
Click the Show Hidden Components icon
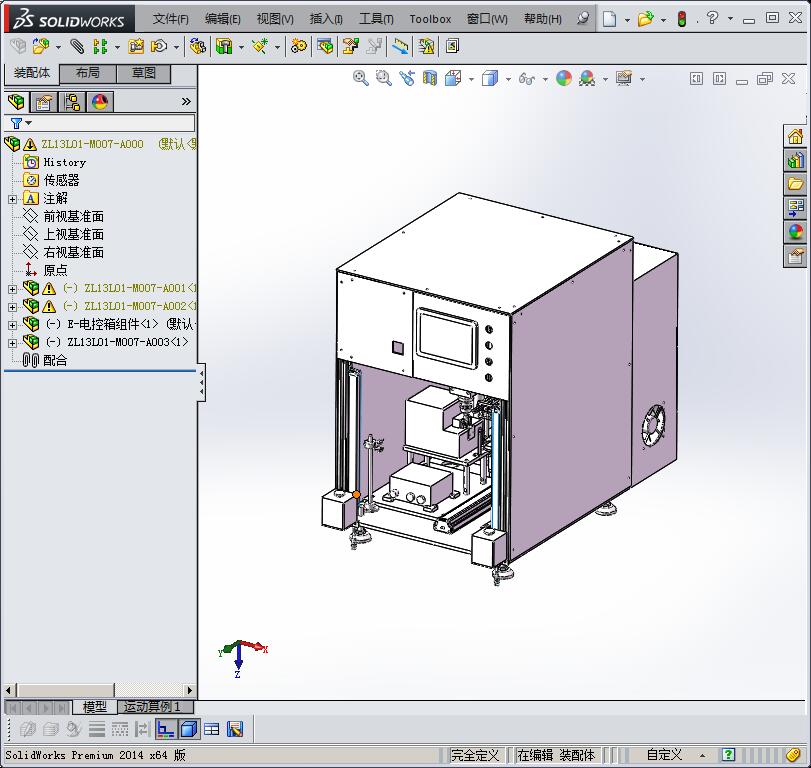[x=198, y=47]
